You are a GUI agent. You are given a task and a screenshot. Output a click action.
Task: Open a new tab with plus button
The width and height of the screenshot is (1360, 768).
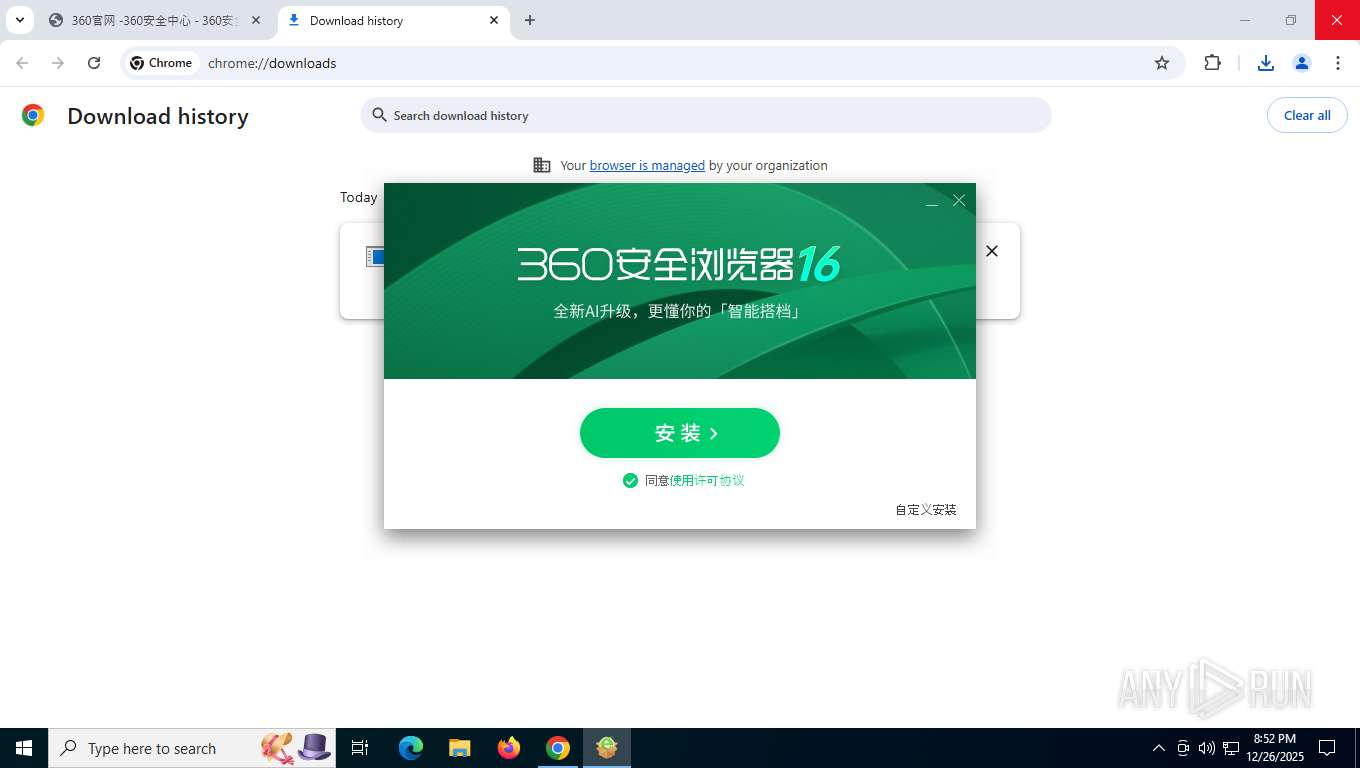pyautogui.click(x=530, y=20)
